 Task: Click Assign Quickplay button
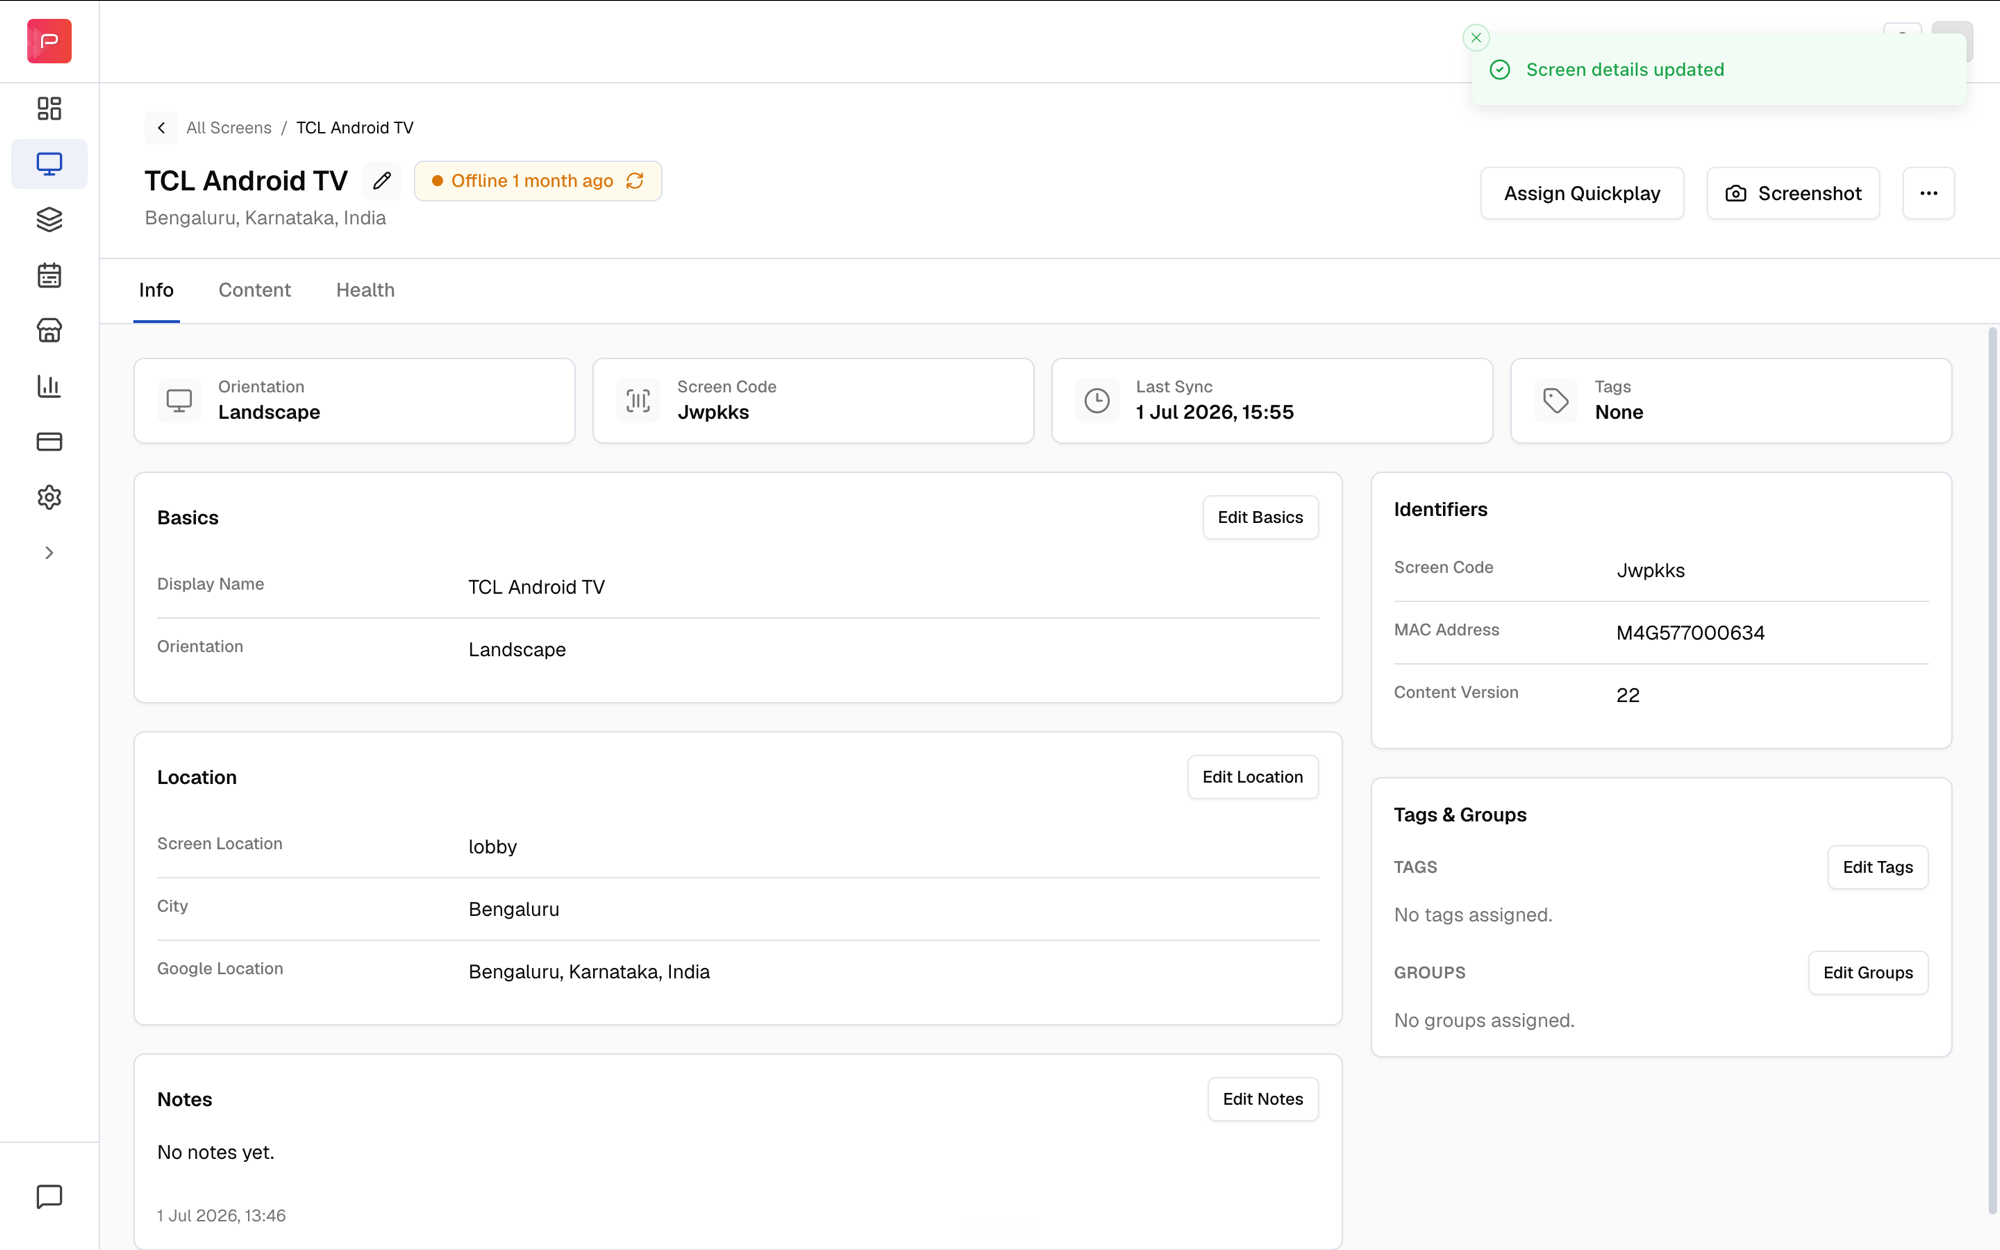1582,193
